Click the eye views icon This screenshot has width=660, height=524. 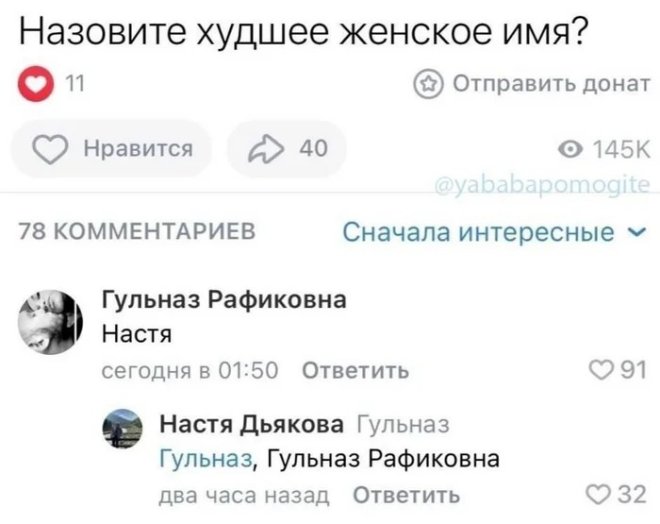573,150
